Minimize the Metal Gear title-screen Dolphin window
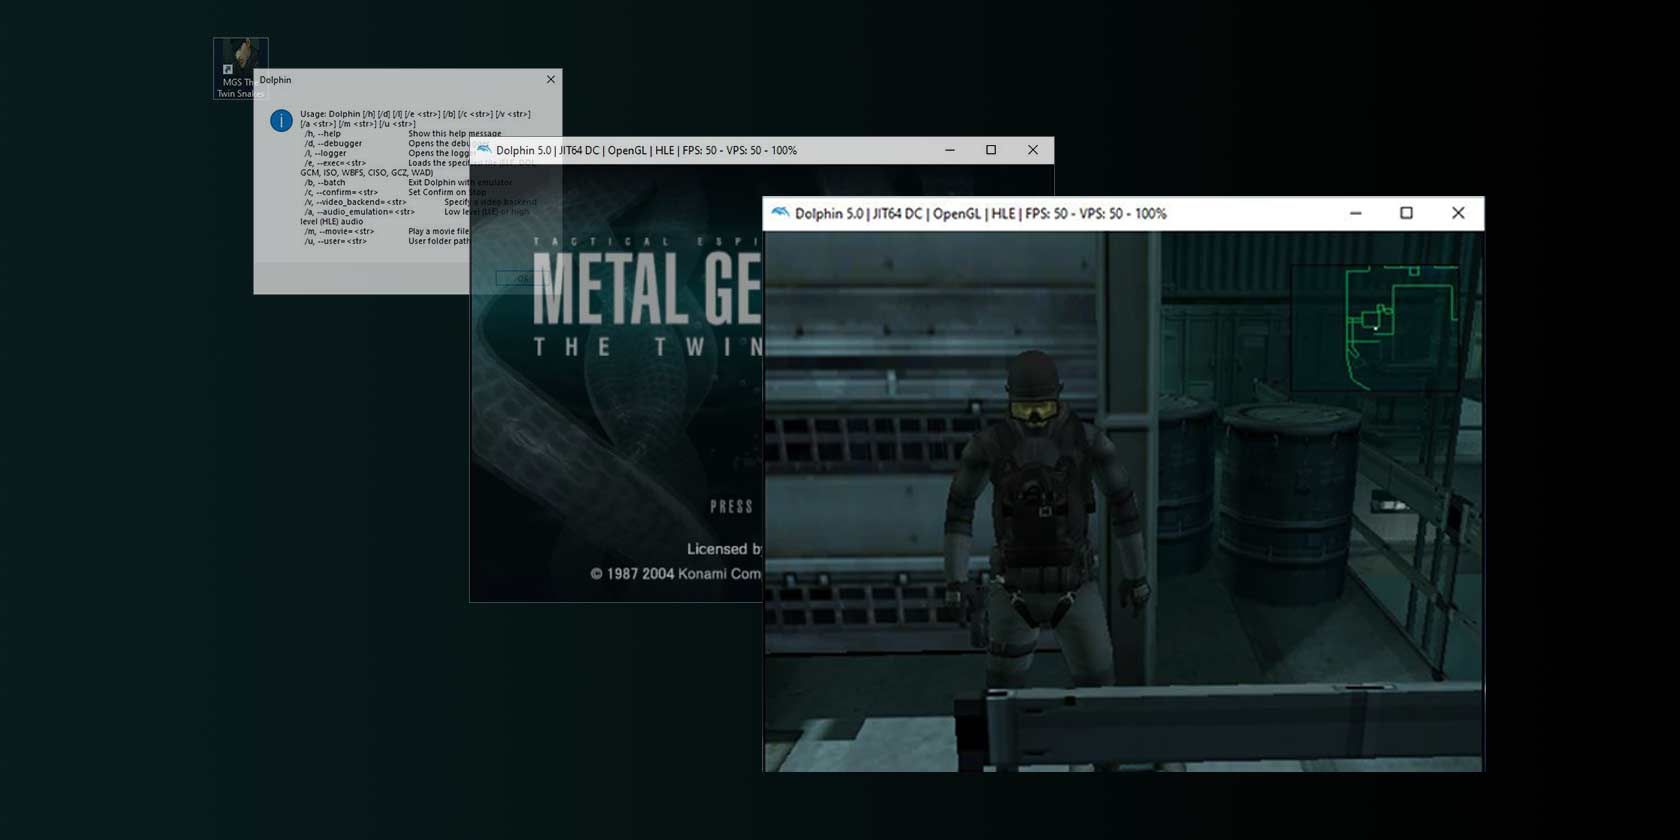Viewport: 1680px width, 840px height. click(950, 150)
